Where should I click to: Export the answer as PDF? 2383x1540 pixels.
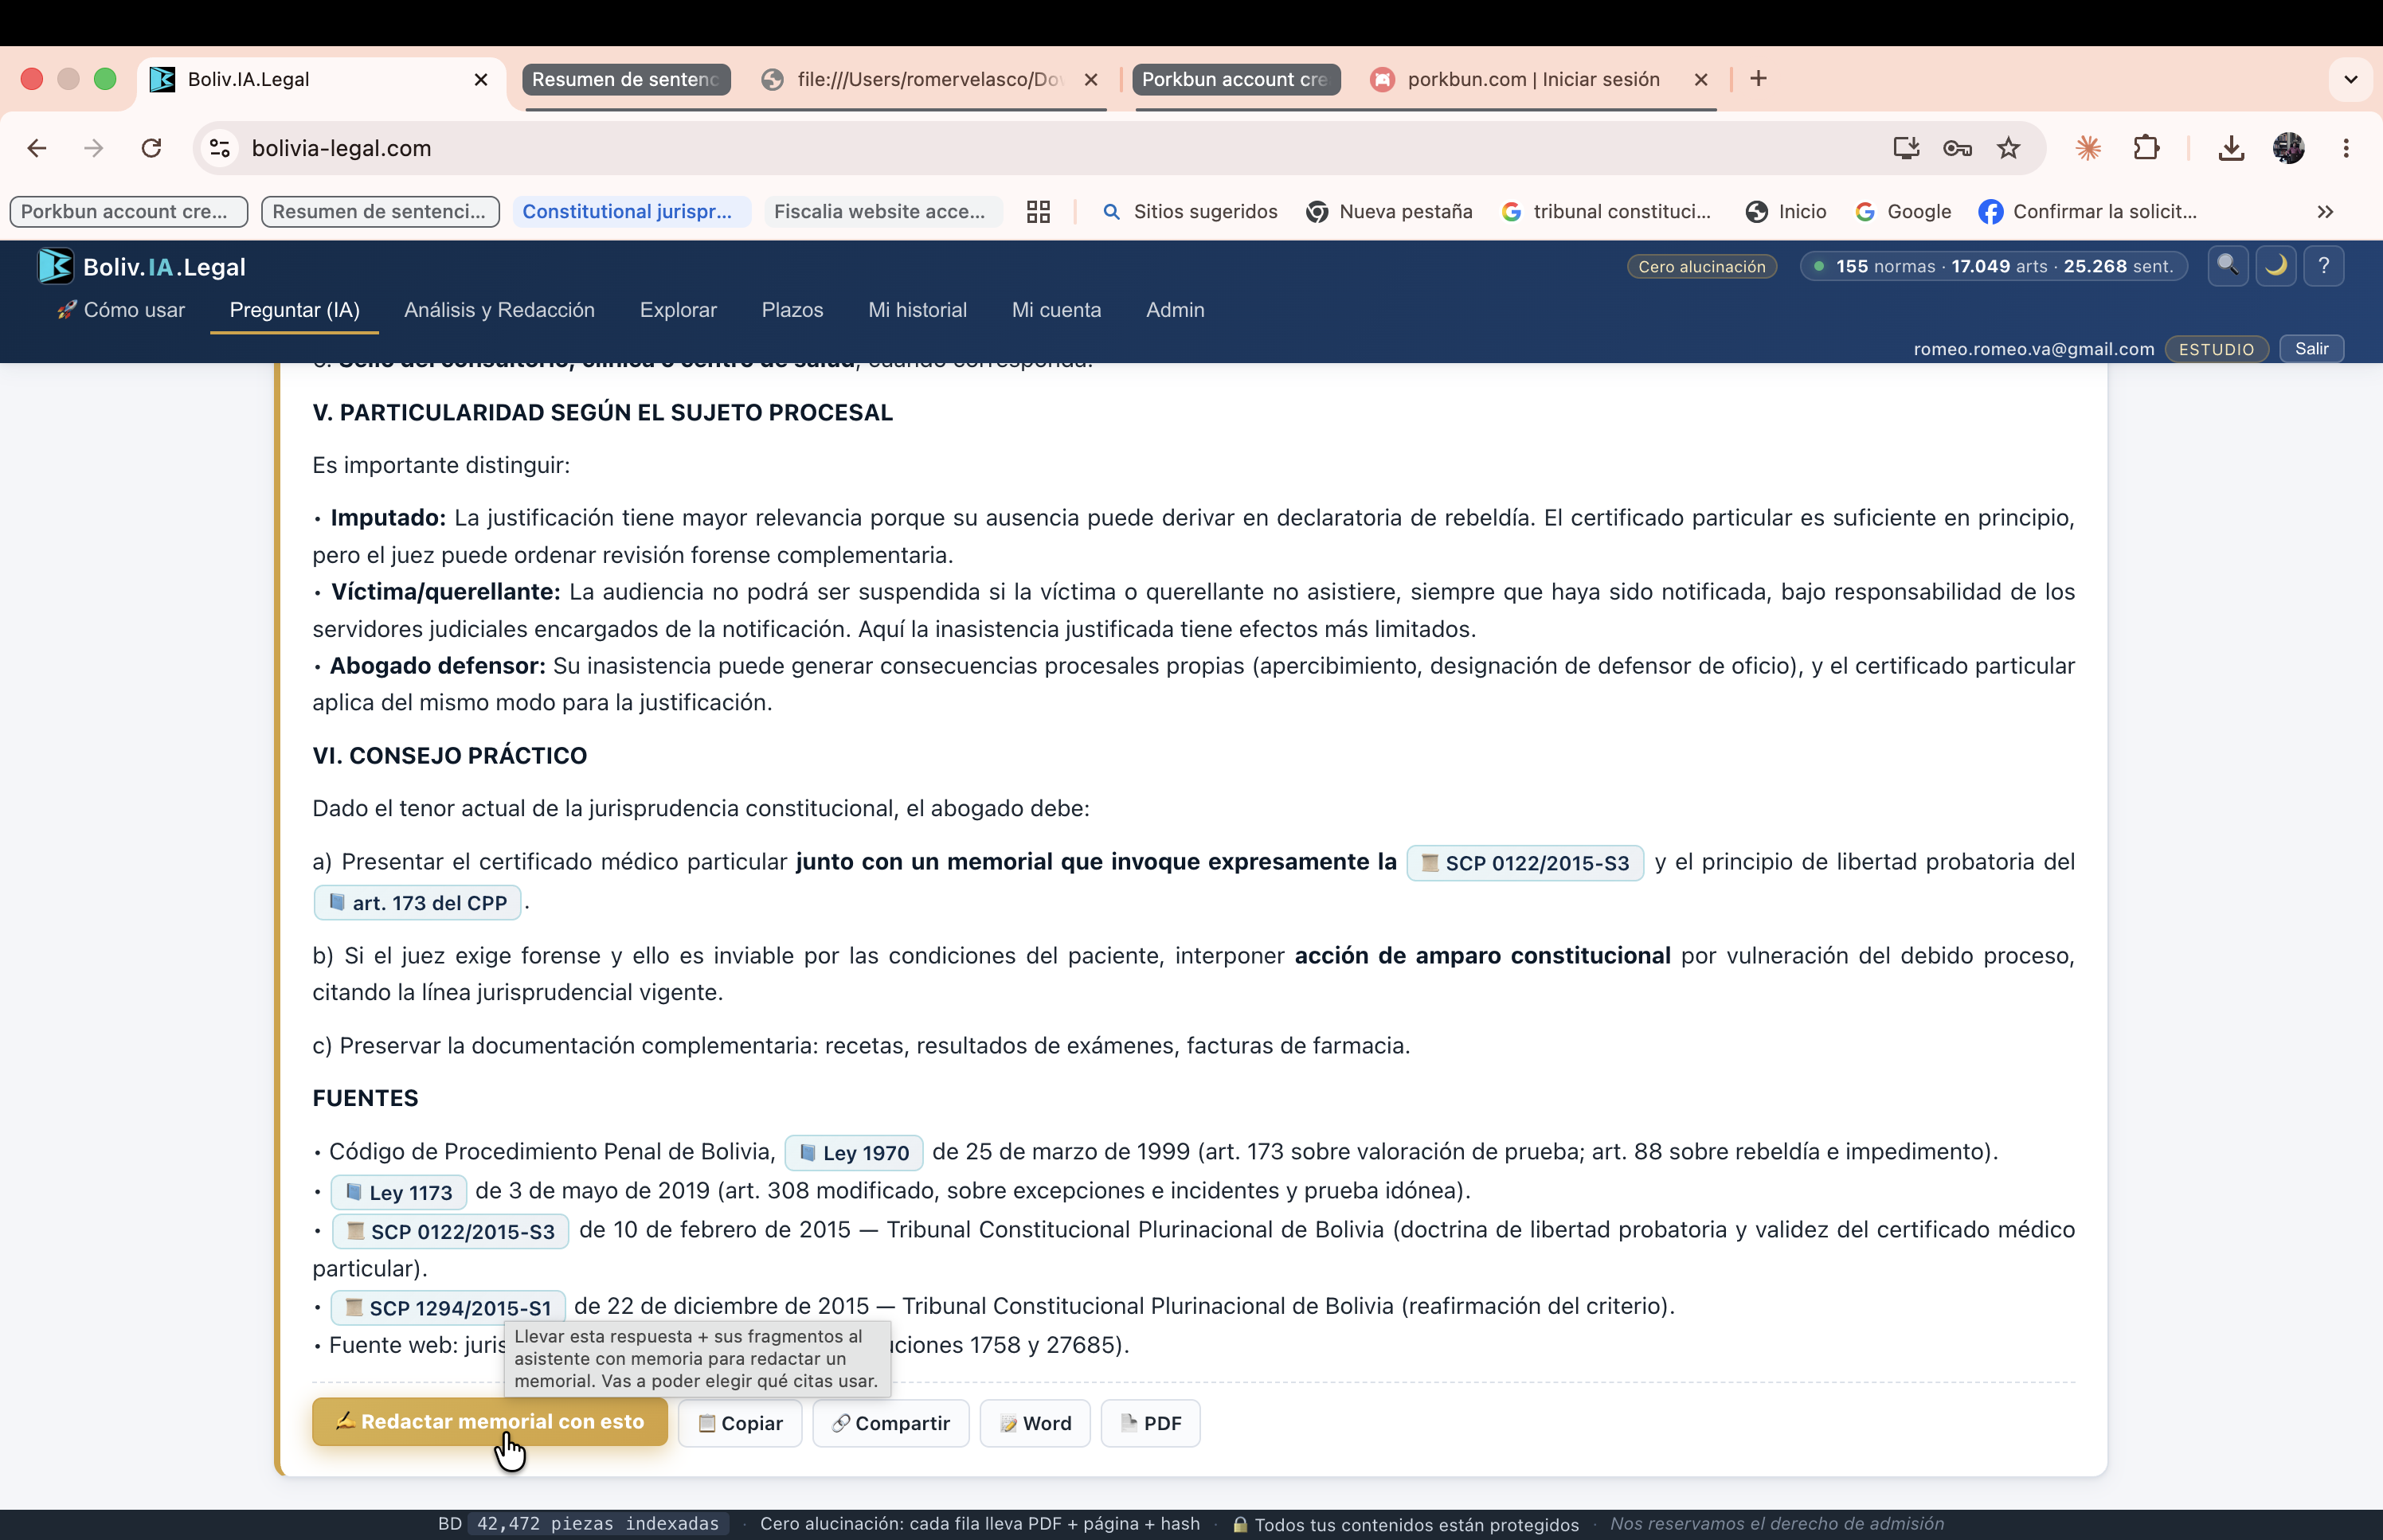1150,1422
